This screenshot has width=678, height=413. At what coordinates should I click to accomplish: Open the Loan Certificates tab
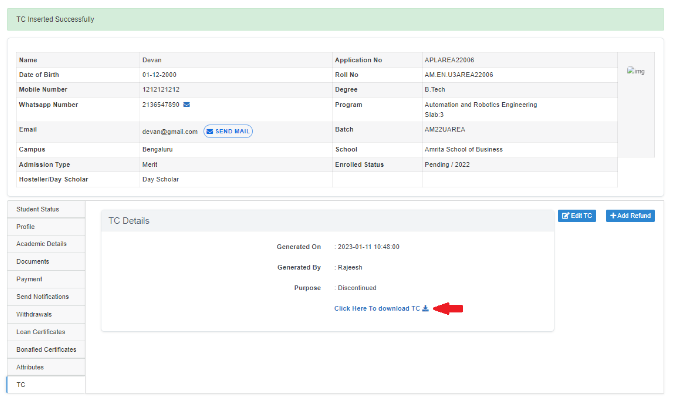(41, 332)
